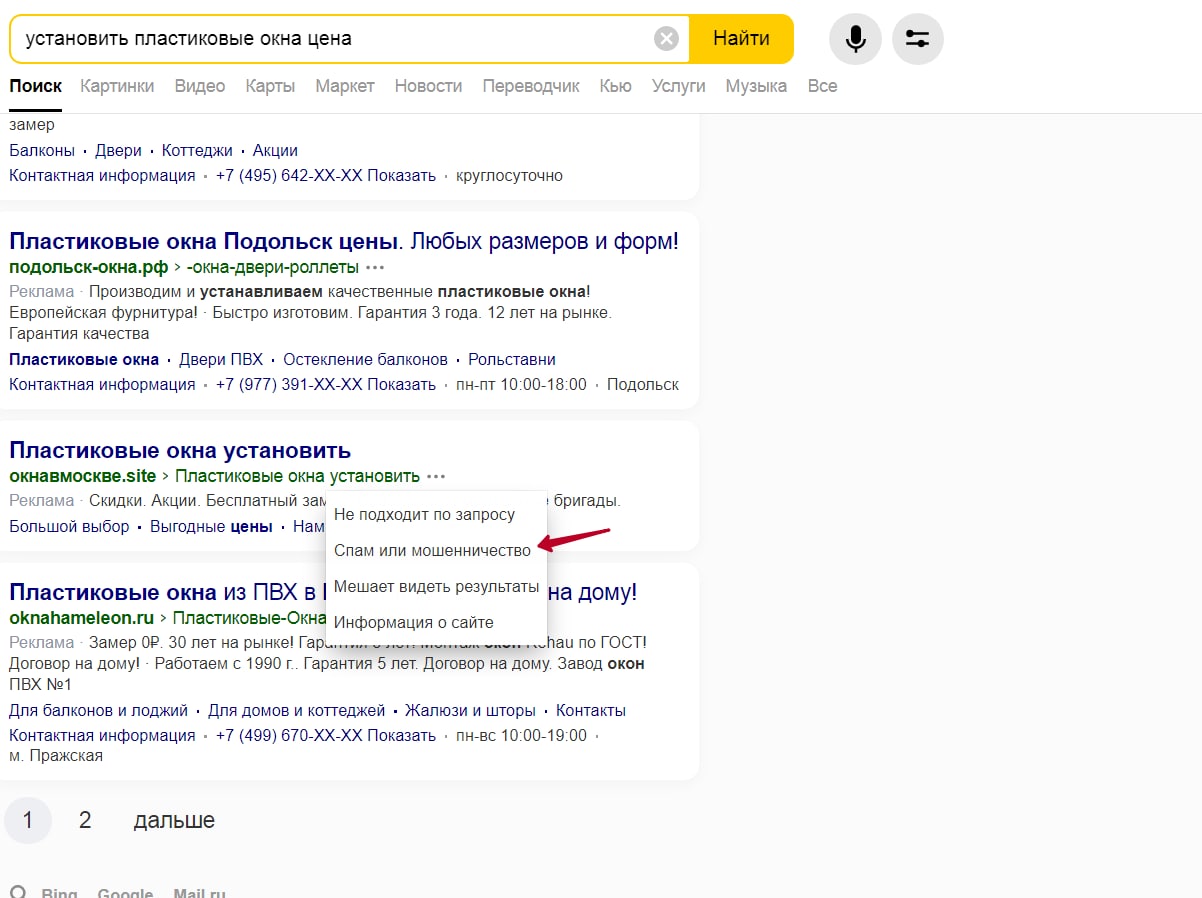This screenshot has height=898, width=1202.
Task: Switch to the Маркет tab
Action: point(345,86)
